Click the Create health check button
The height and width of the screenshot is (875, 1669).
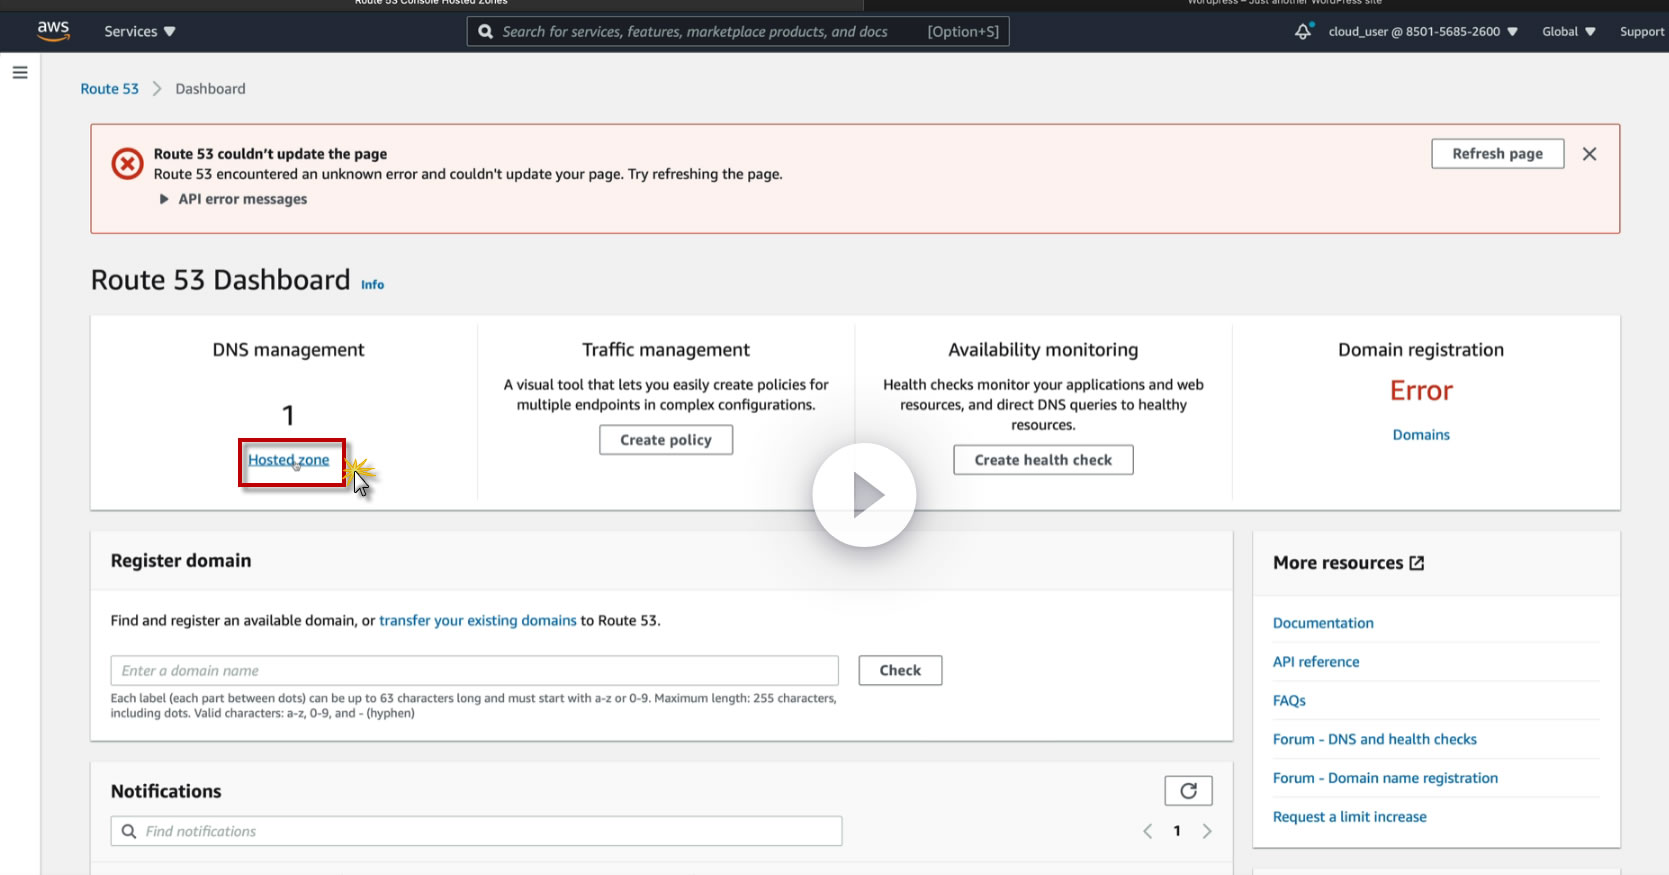coord(1043,460)
